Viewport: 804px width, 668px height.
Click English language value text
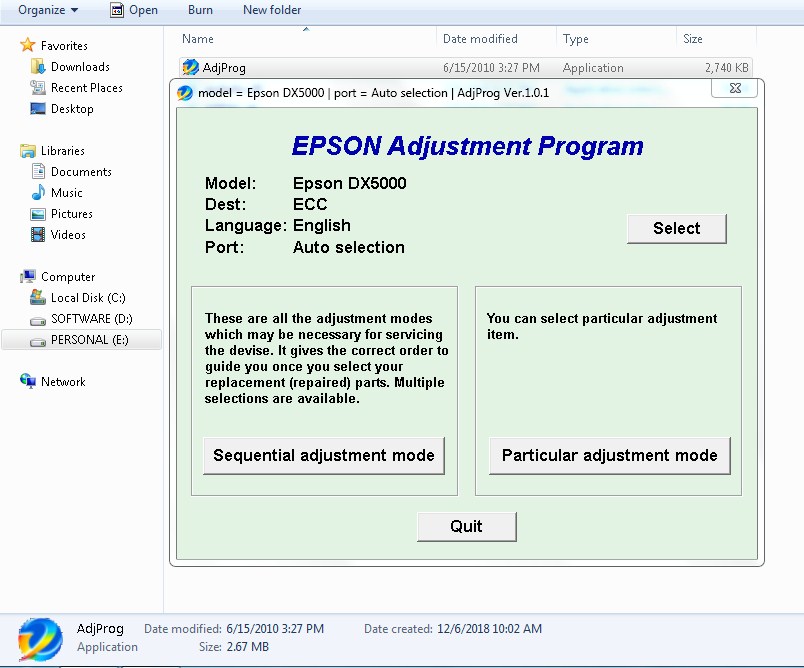click(321, 226)
